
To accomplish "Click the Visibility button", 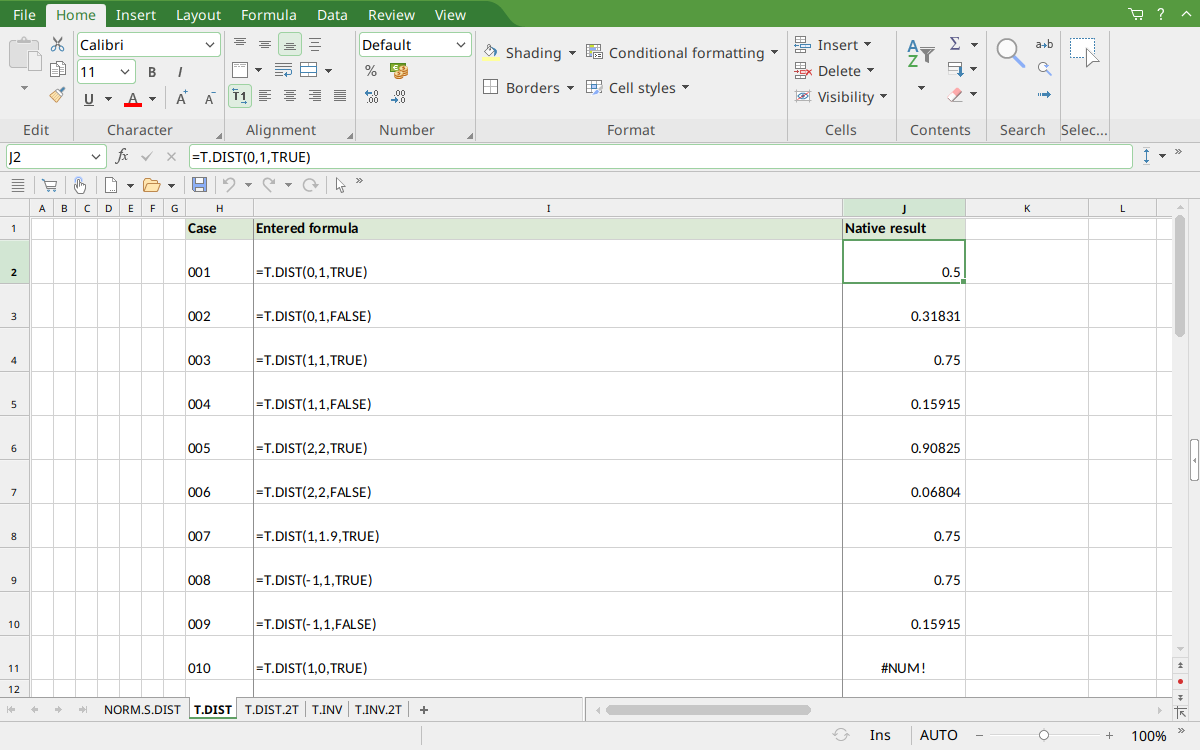I will coord(841,97).
